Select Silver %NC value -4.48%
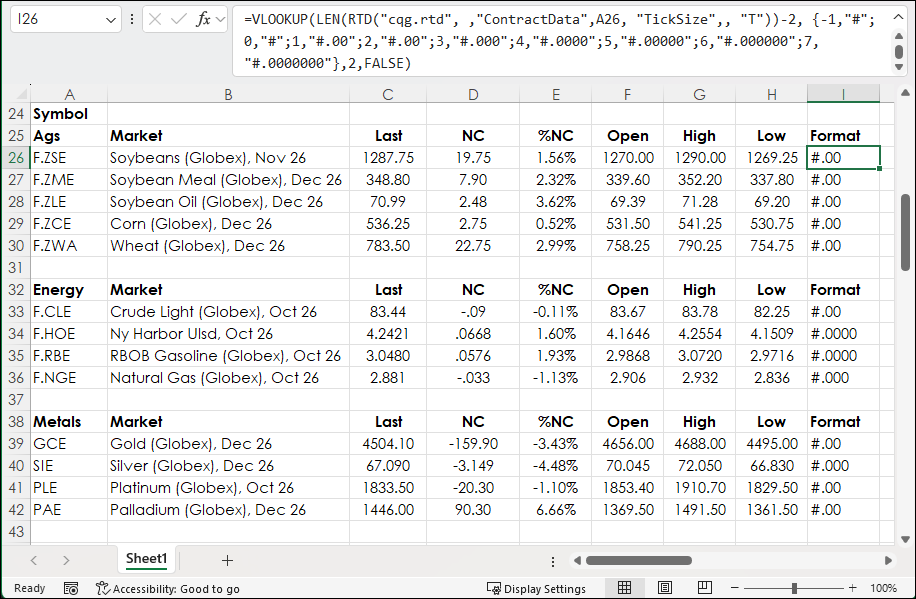 pyautogui.click(x=555, y=466)
